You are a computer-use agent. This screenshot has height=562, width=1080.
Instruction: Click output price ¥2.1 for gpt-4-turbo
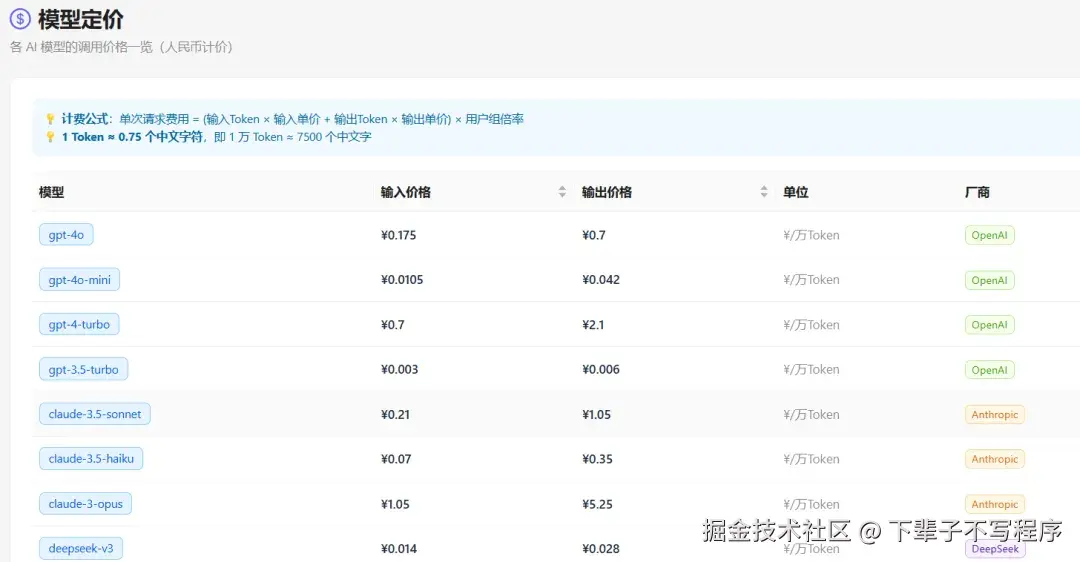click(593, 324)
